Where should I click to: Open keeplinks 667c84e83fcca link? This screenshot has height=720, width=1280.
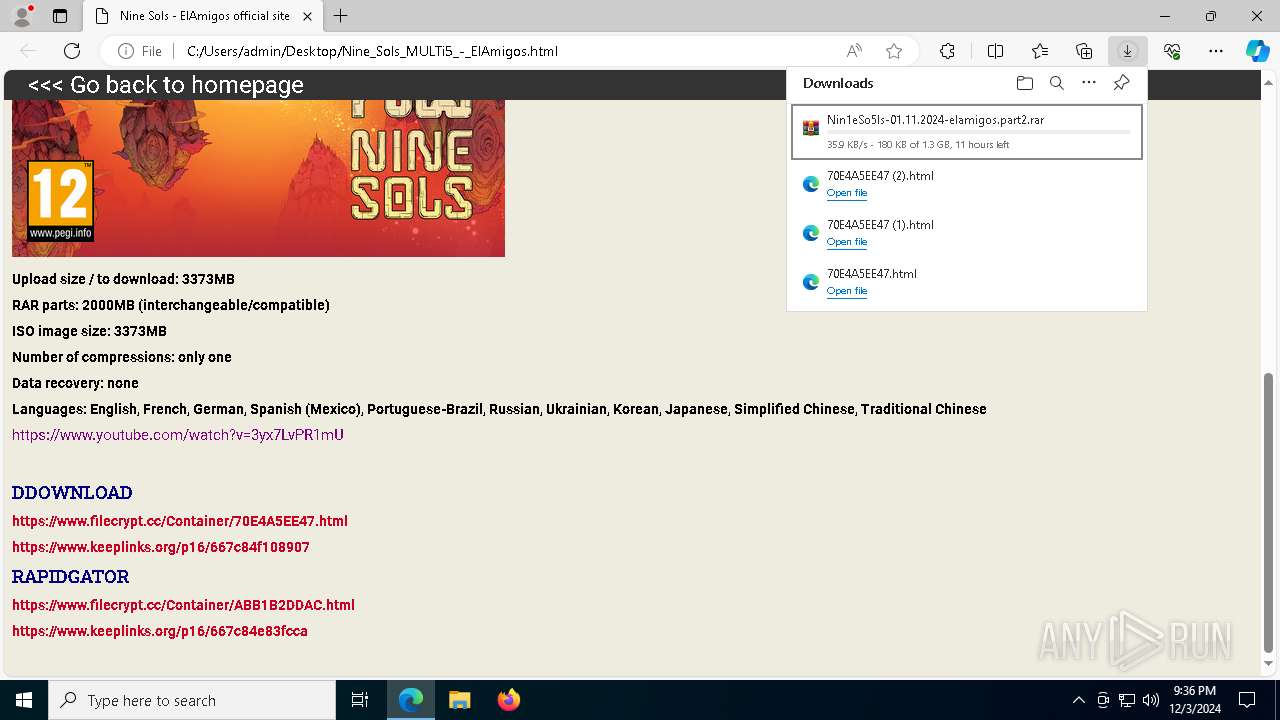pyautogui.click(x=160, y=631)
